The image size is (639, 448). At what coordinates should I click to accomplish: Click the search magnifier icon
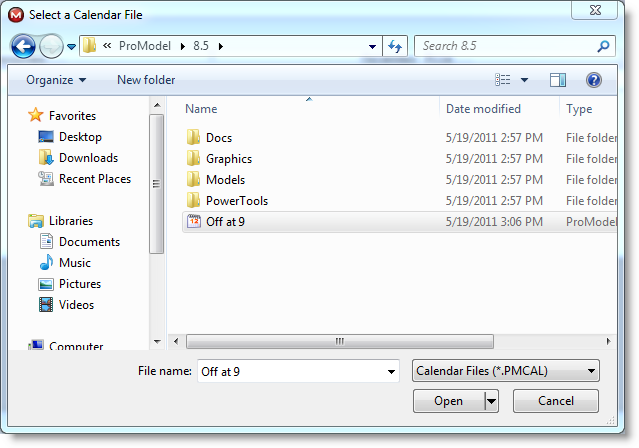tap(603, 46)
